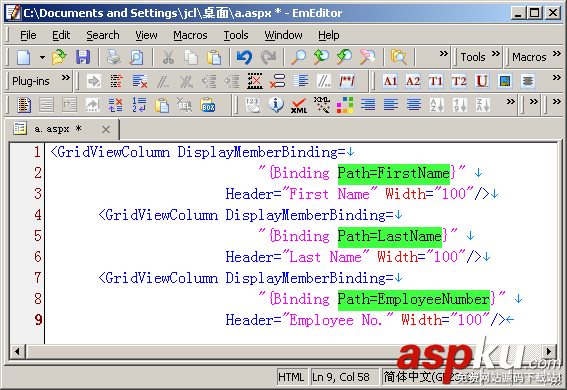Click the Macros toolbar label
The height and width of the screenshot is (390, 567).
(x=529, y=57)
